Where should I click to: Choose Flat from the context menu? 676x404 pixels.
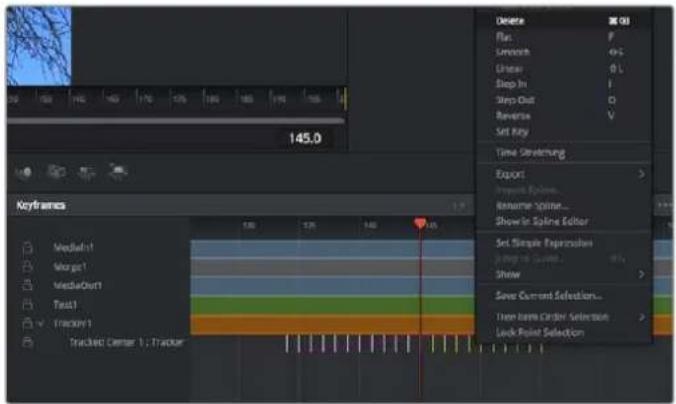504,37
